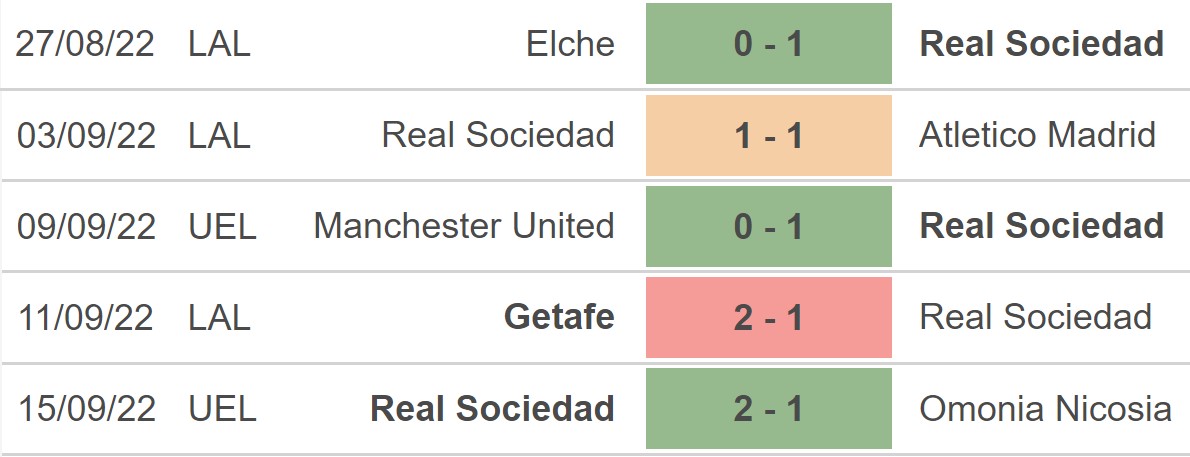Click the Getafe team name

coord(559,317)
